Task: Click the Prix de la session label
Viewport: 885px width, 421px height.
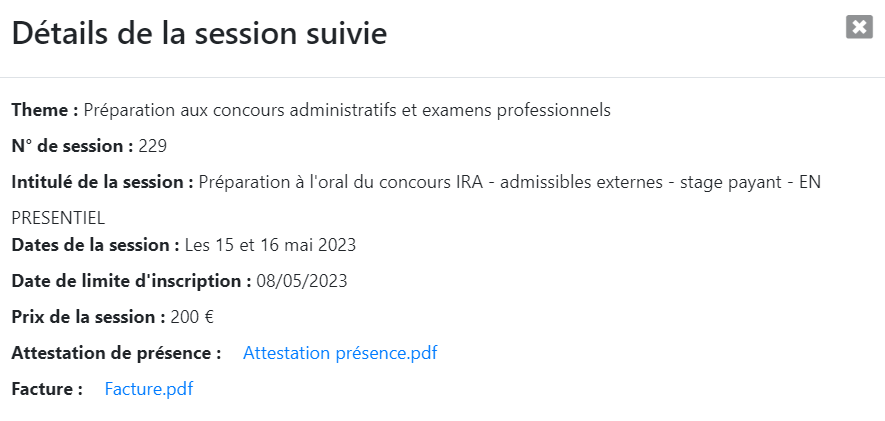Action: coord(89,317)
